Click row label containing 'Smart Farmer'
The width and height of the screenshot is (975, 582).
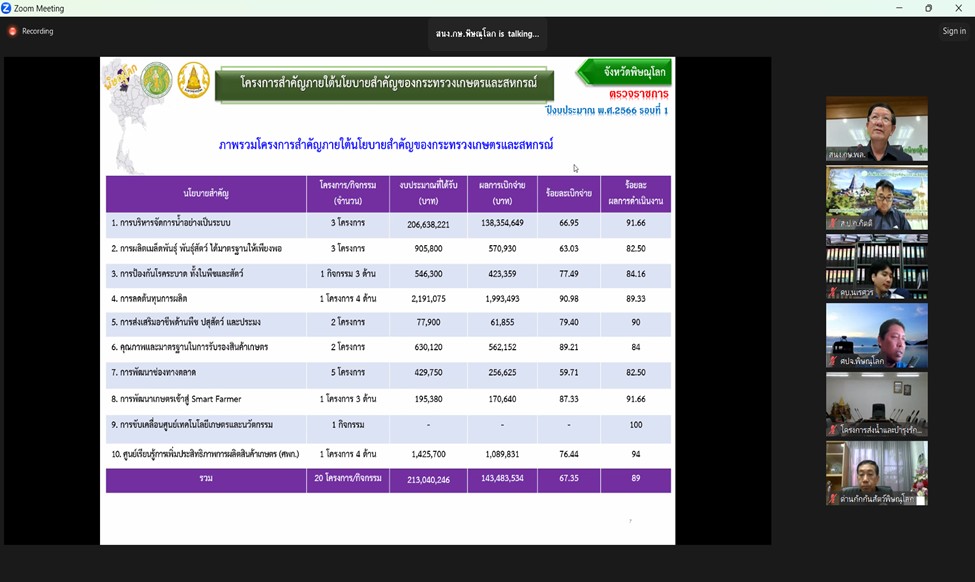coord(176,399)
